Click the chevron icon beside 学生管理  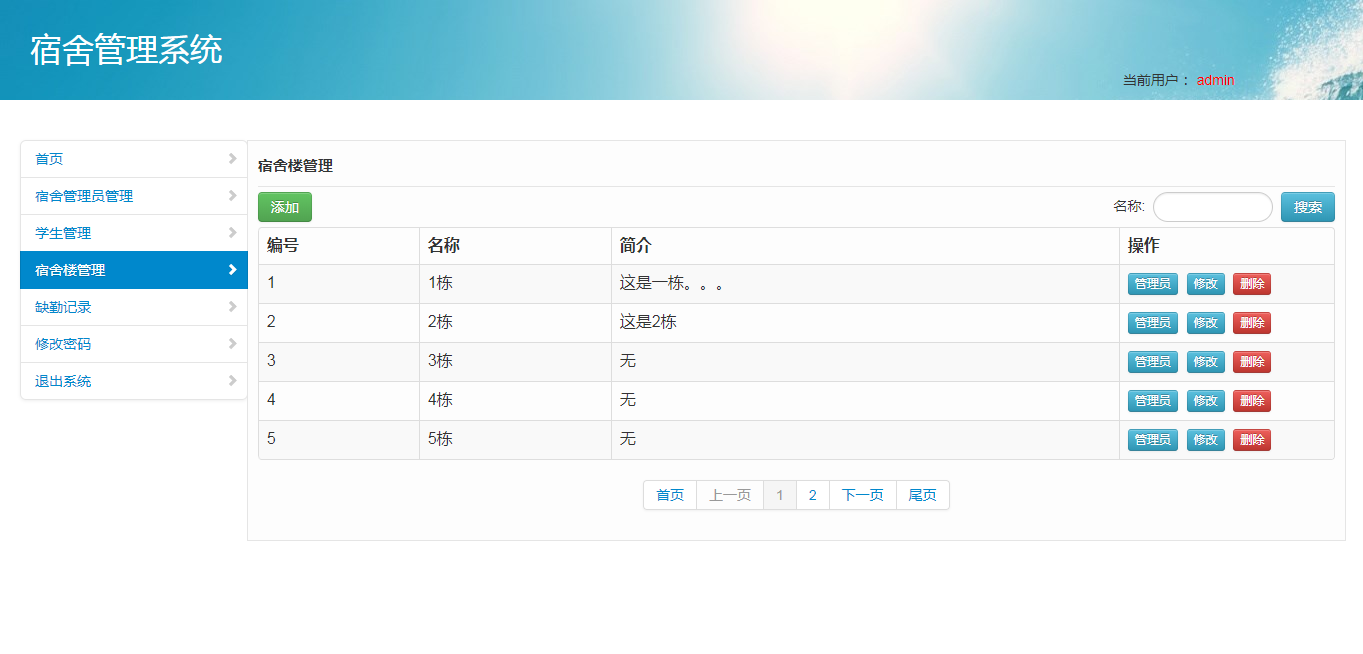pyautogui.click(x=232, y=232)
